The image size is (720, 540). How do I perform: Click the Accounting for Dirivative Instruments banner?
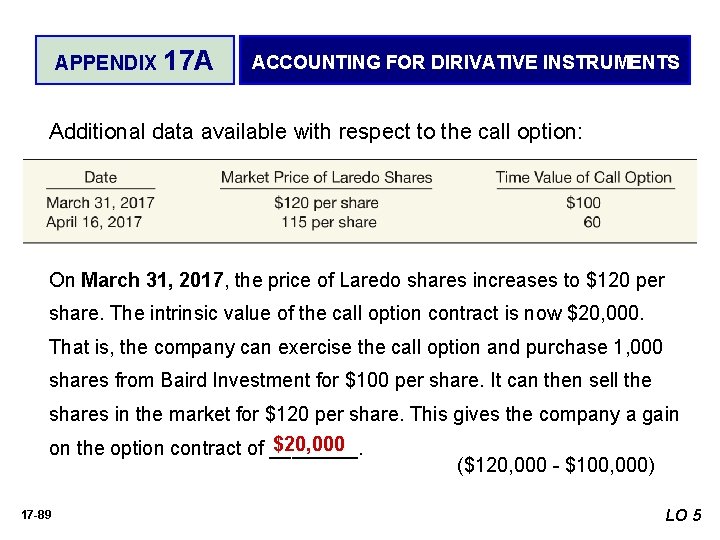465,60
